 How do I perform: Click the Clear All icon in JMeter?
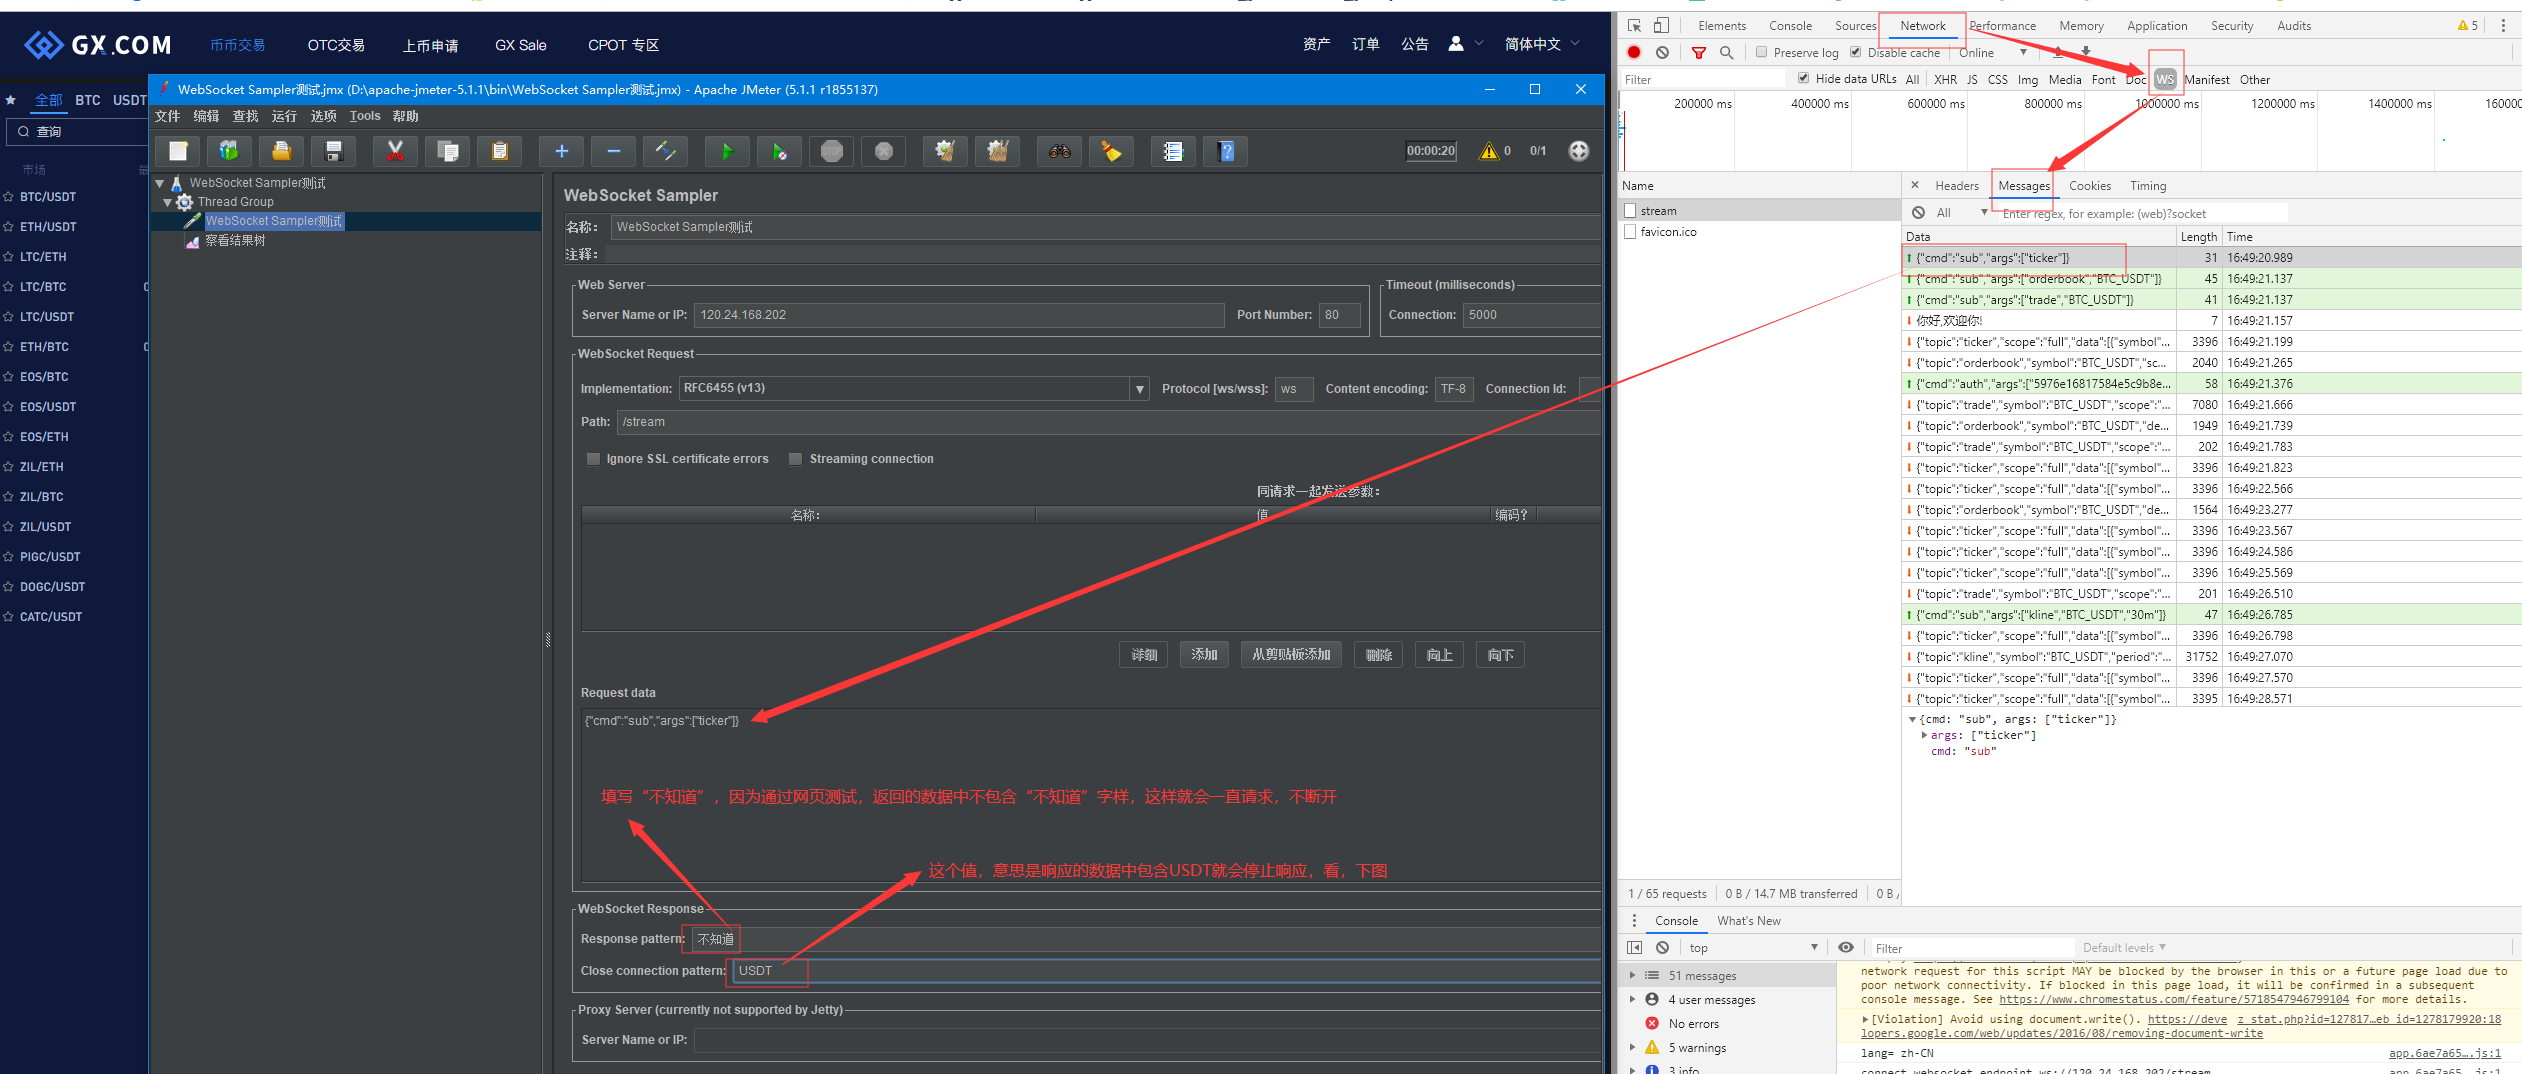(998, 151)
